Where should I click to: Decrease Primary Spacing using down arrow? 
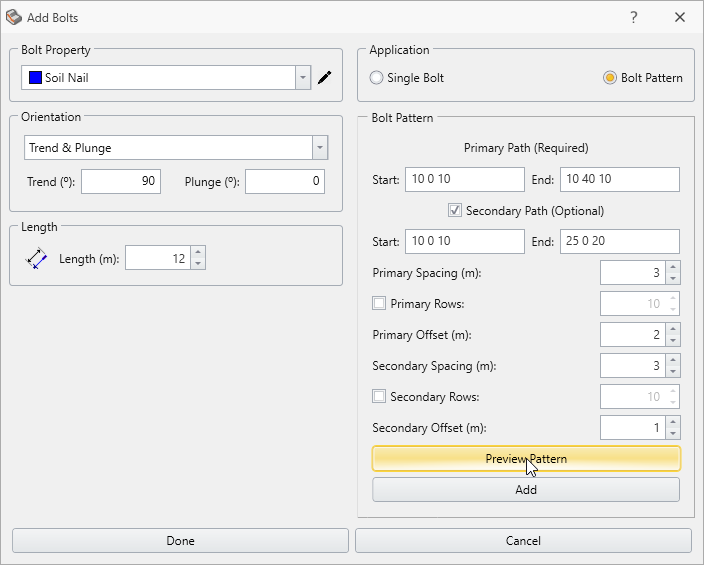[x=673, y=278]
